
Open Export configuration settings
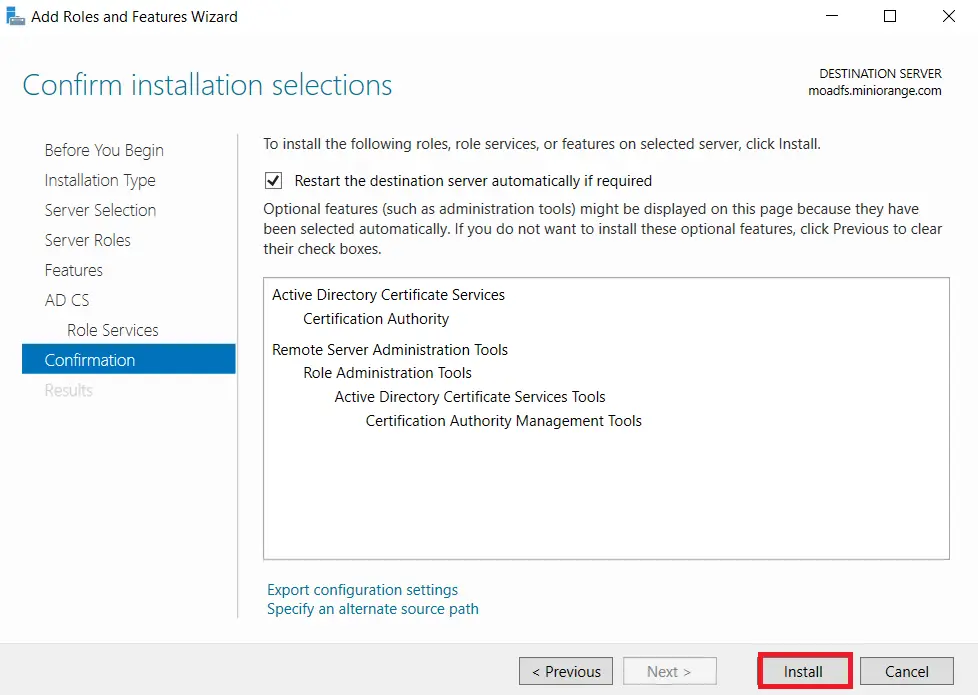pos(362,589)
